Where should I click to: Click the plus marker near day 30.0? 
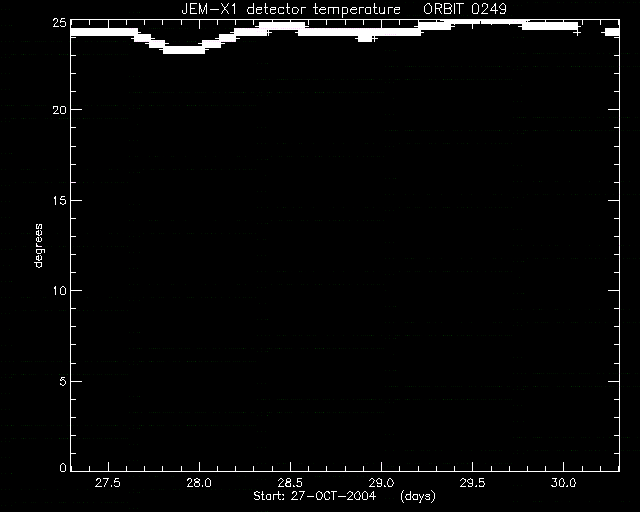pyautogui.click(x=577, y=33)
